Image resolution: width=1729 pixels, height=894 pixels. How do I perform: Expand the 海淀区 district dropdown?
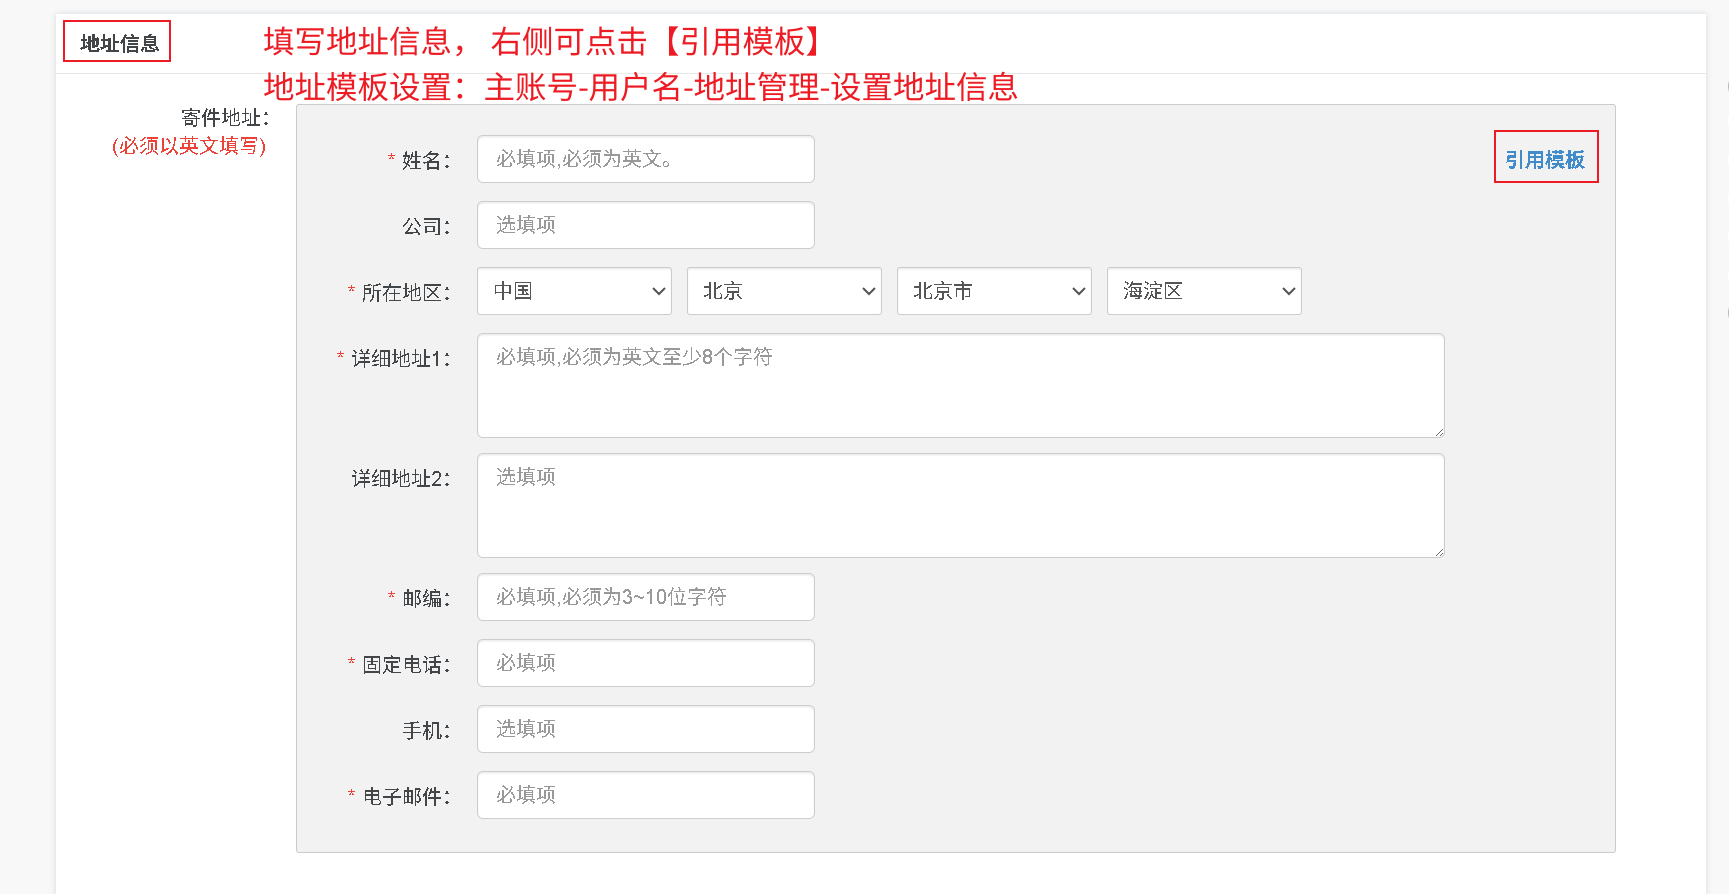tap(1204, 291)
